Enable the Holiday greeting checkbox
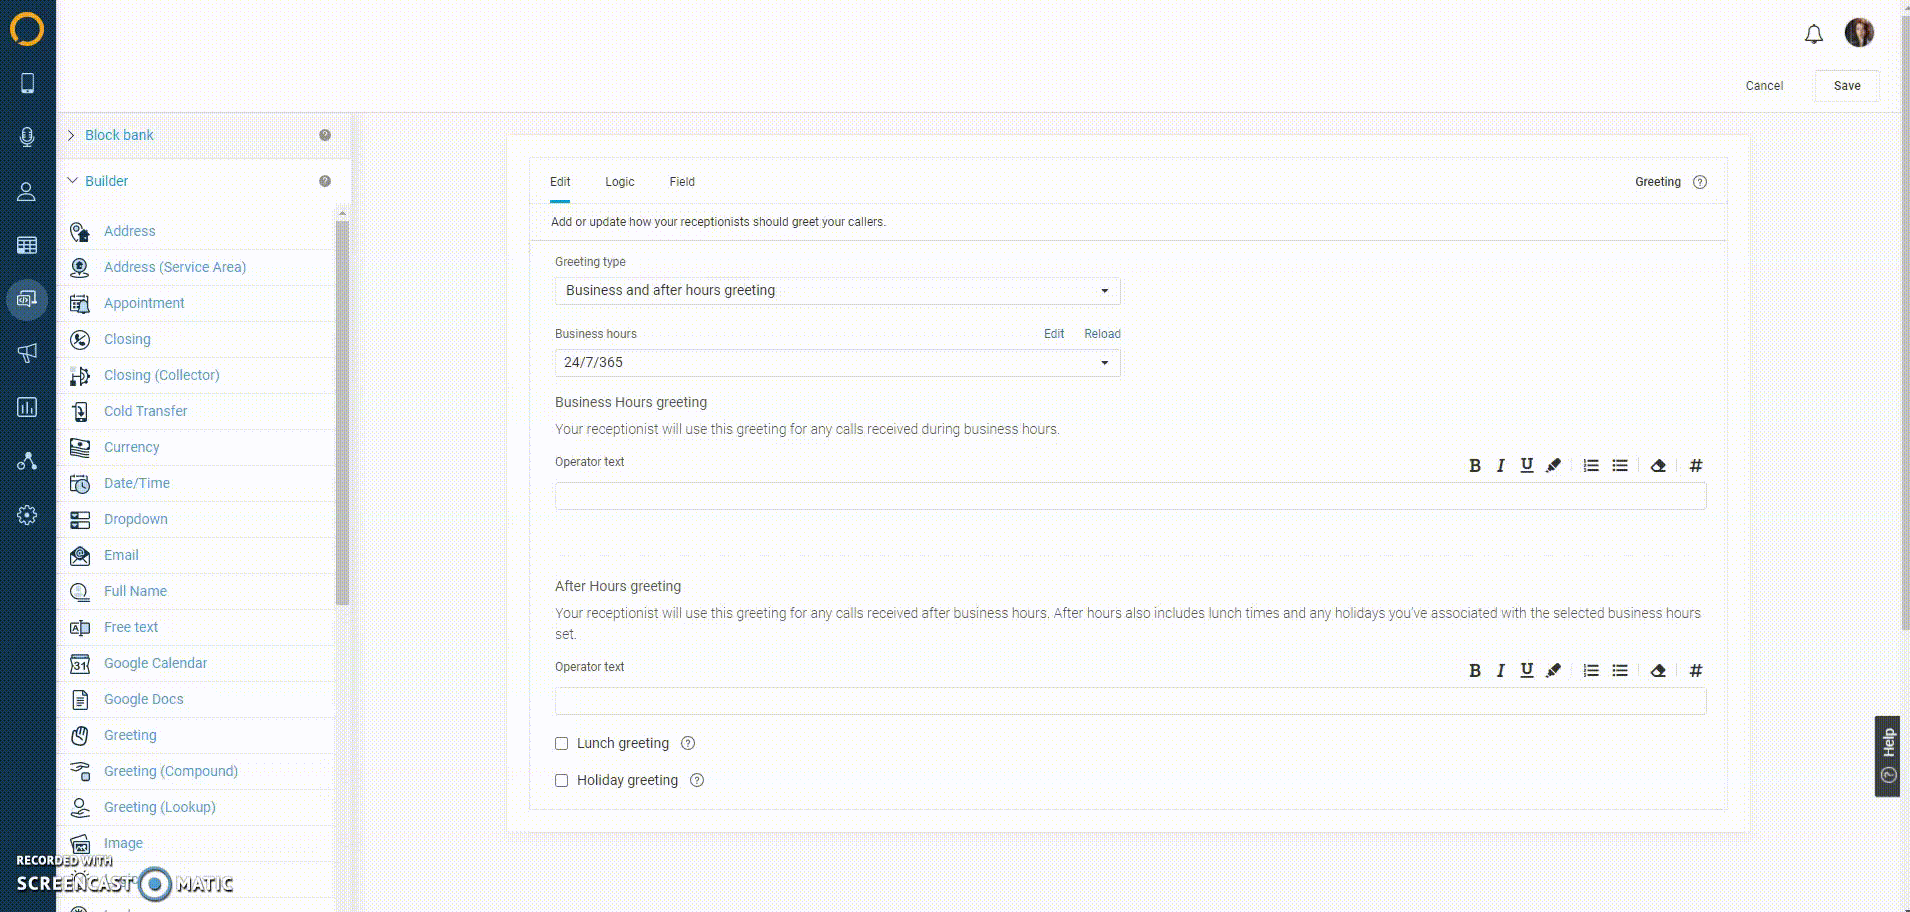The image size is (1910, 912). click(x=562, y=781)
